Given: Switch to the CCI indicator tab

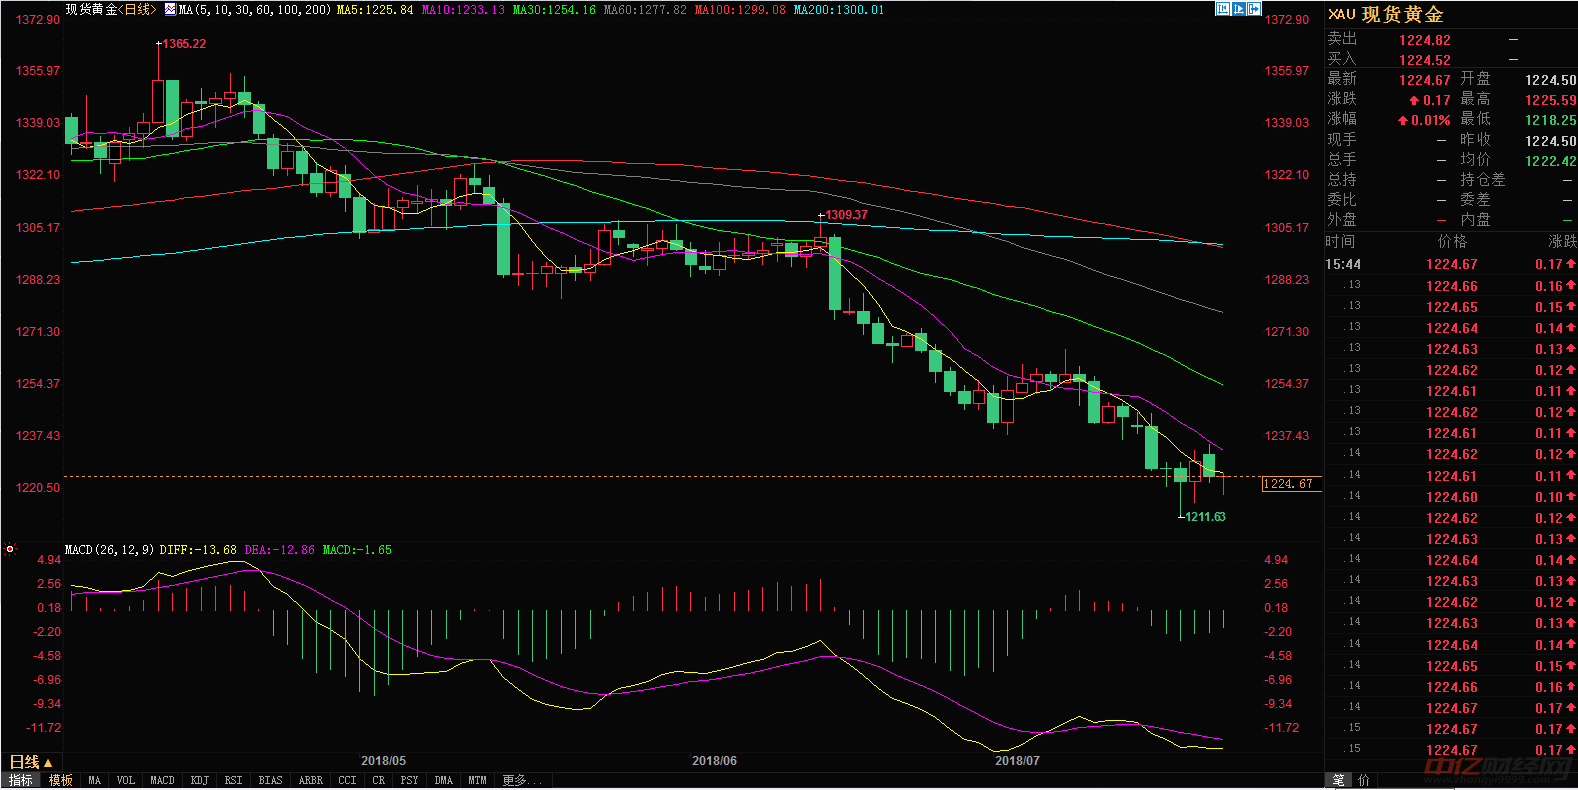Looking at the screenshot, I should (347, 780).
